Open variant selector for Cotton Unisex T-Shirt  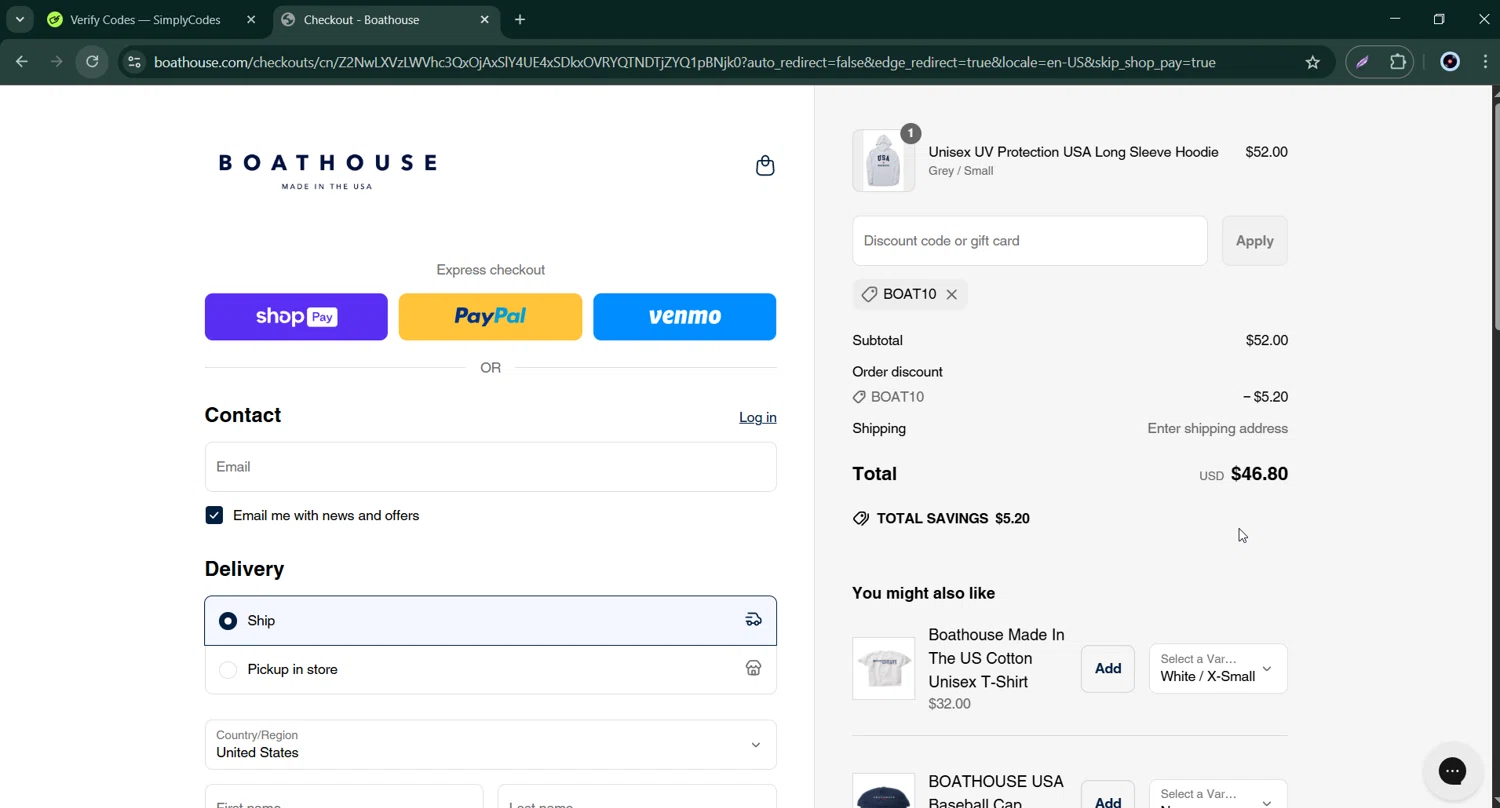click(x=1218, y=668)
